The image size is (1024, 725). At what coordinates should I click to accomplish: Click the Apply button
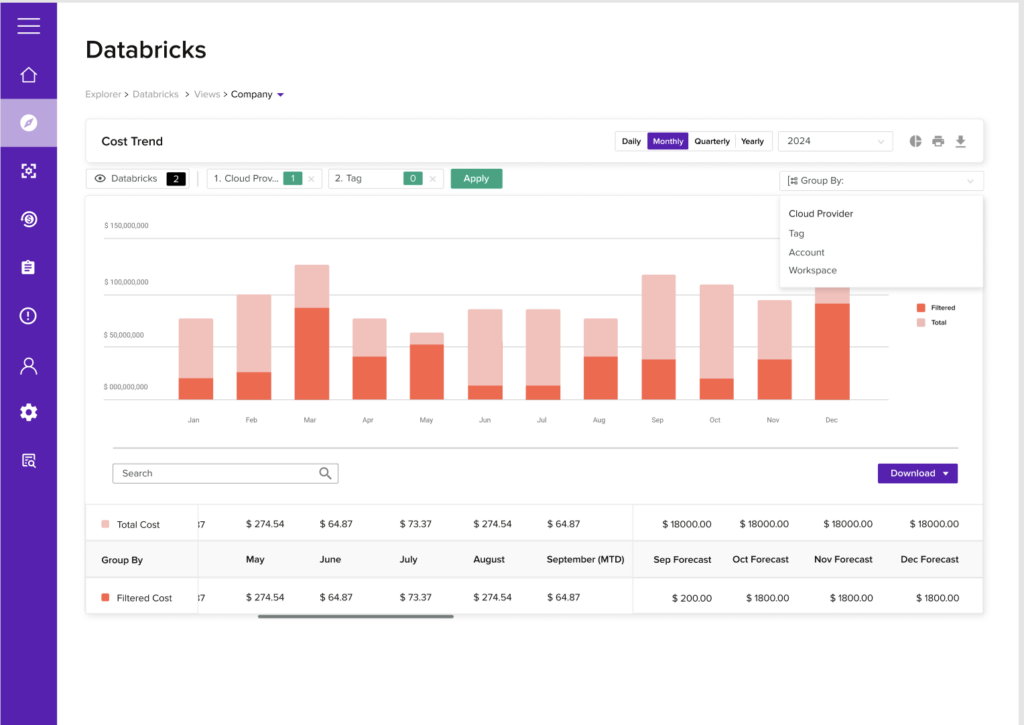[x=476, y=179]
